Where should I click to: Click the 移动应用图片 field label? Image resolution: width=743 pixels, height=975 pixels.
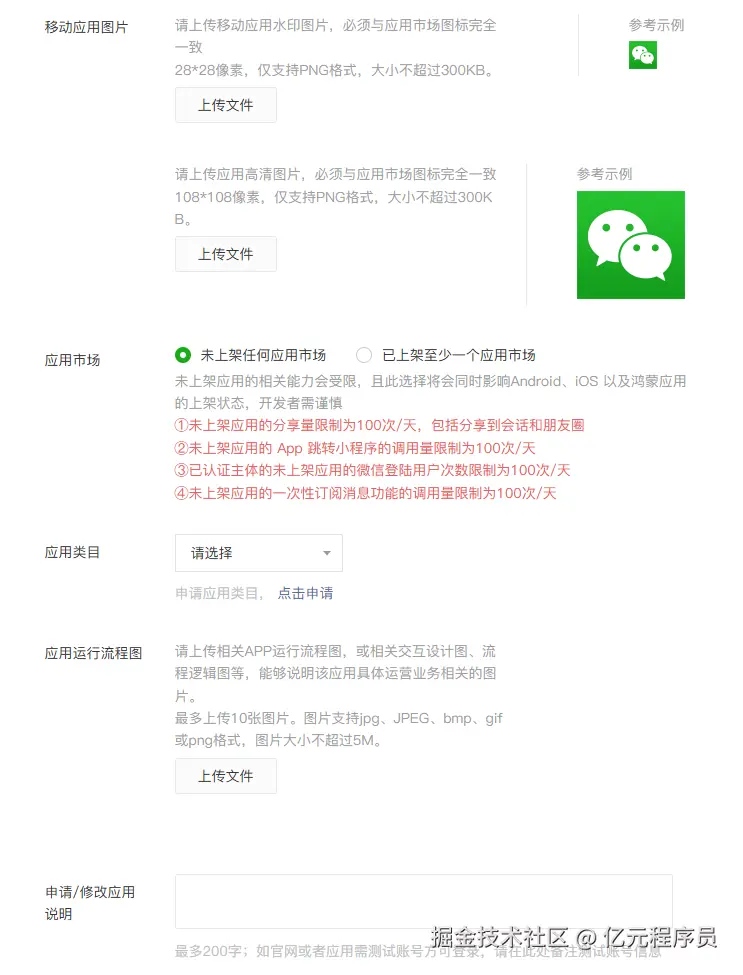tap(86, 27)
